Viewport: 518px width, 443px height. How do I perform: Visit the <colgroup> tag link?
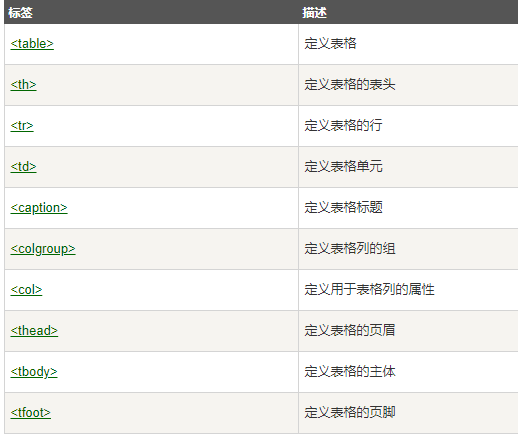coord(43,249)
